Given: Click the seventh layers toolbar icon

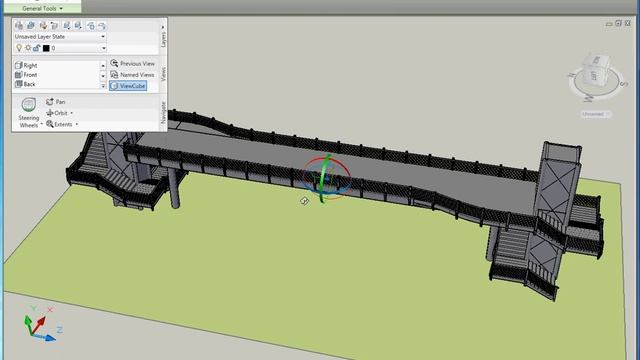Looking at the screenshot, I should (90, 26).
